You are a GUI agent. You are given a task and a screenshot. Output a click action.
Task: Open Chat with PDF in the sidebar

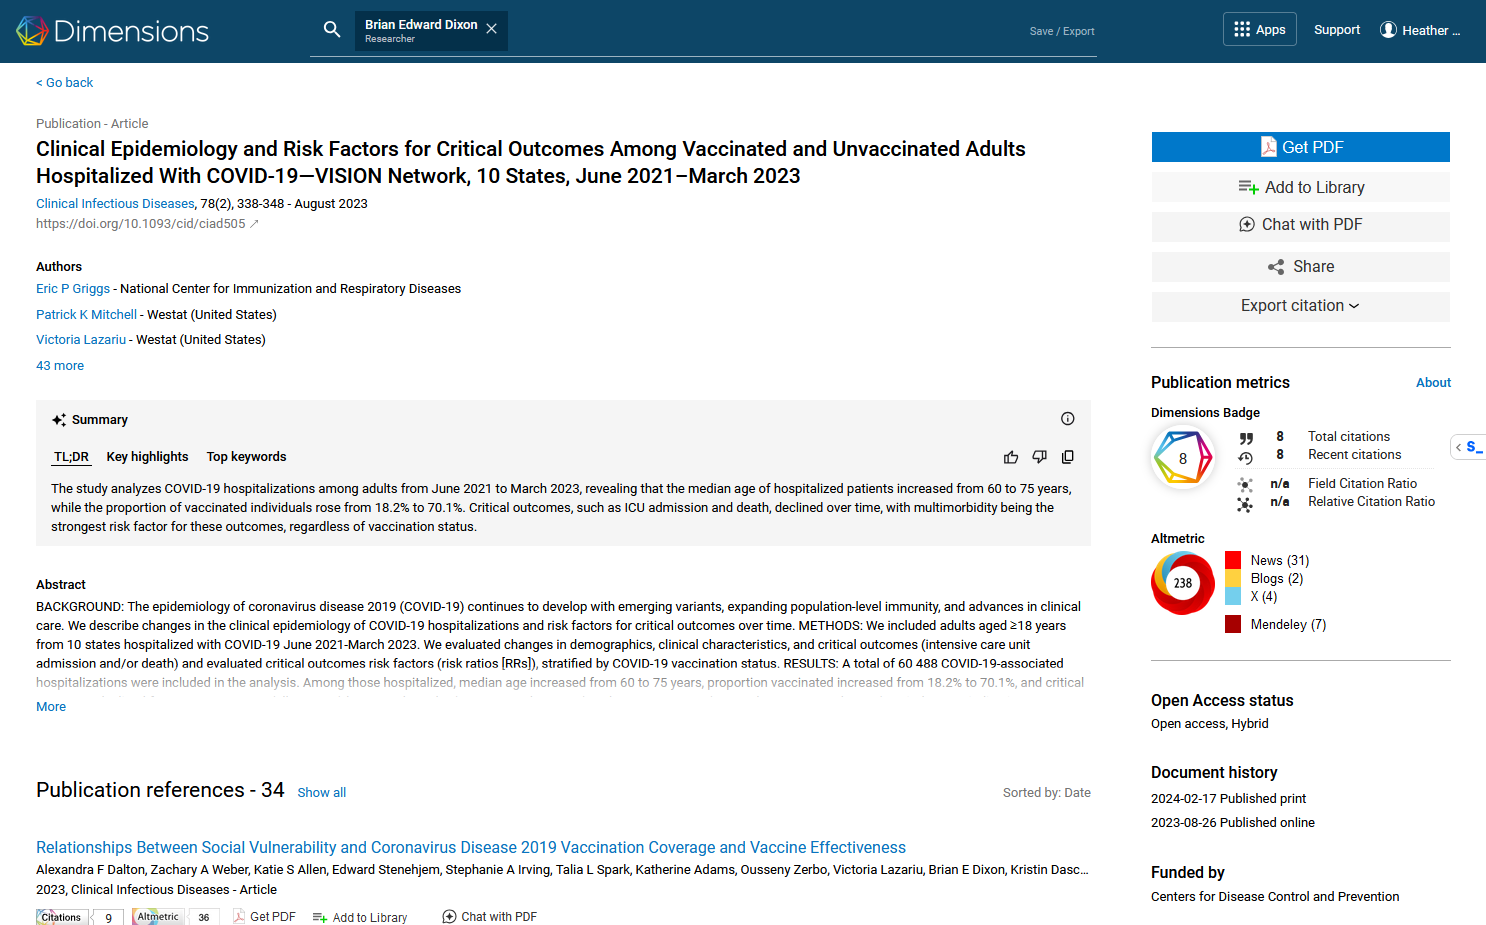[1300, 225]
